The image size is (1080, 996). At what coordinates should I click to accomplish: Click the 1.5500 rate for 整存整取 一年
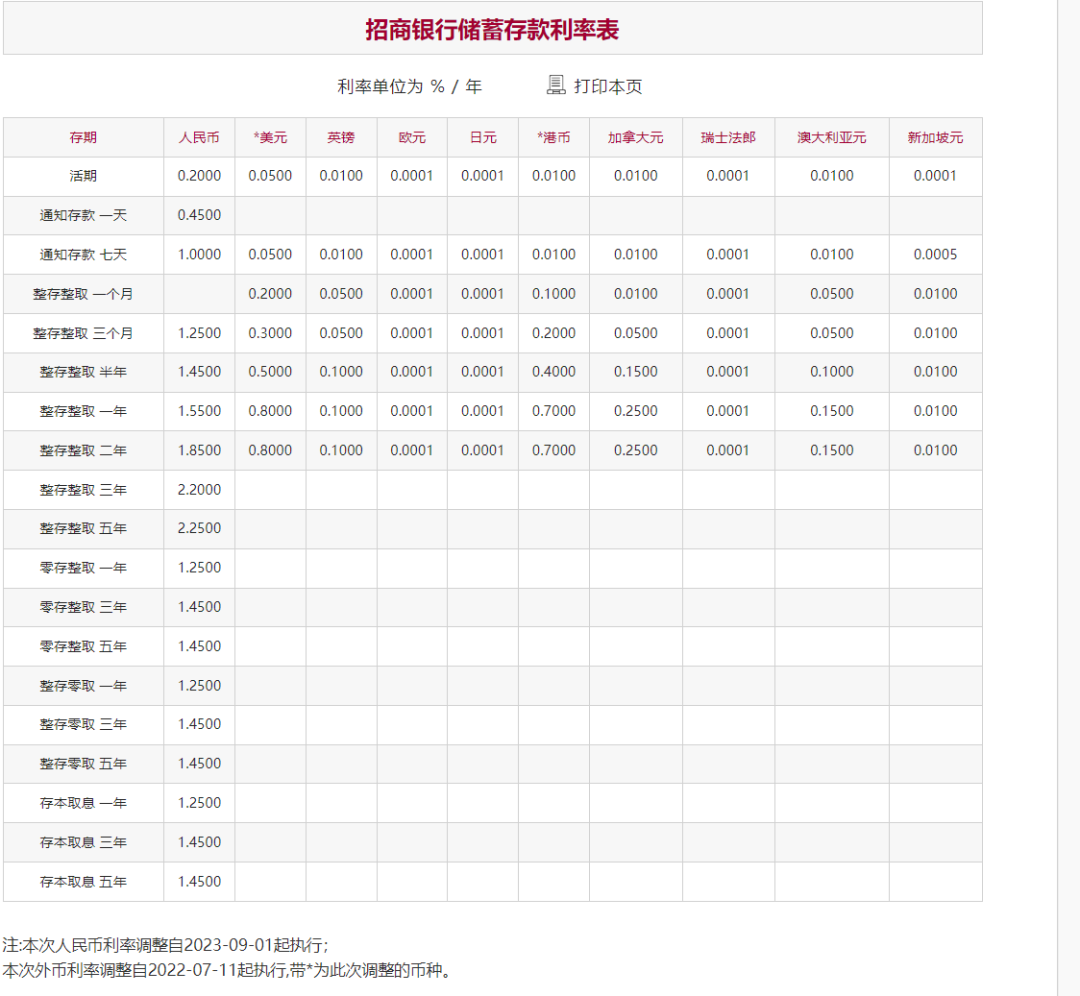click(x=198, y=411)
